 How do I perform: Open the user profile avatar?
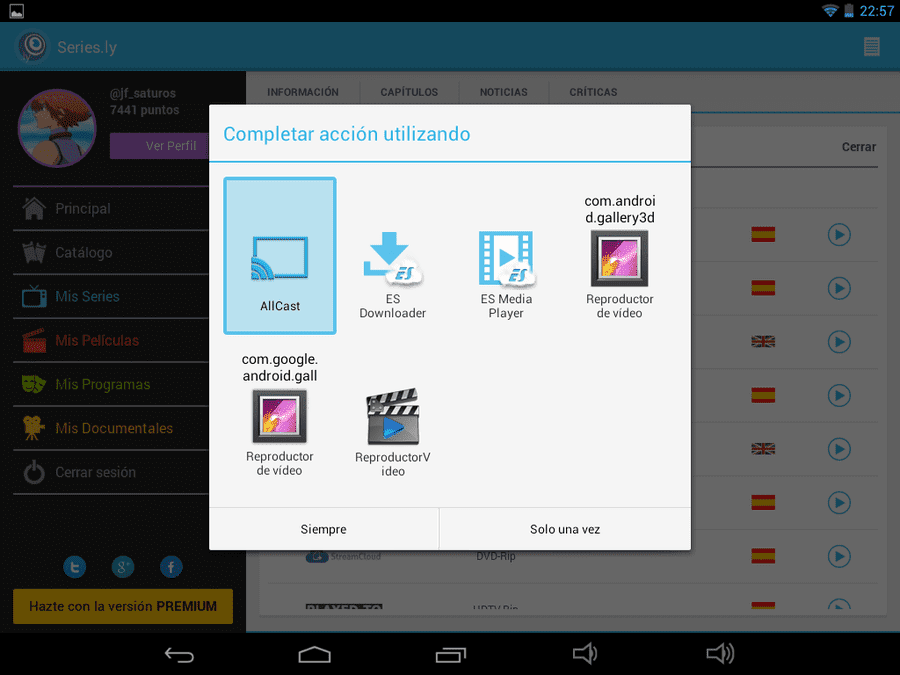coord(57,128)
